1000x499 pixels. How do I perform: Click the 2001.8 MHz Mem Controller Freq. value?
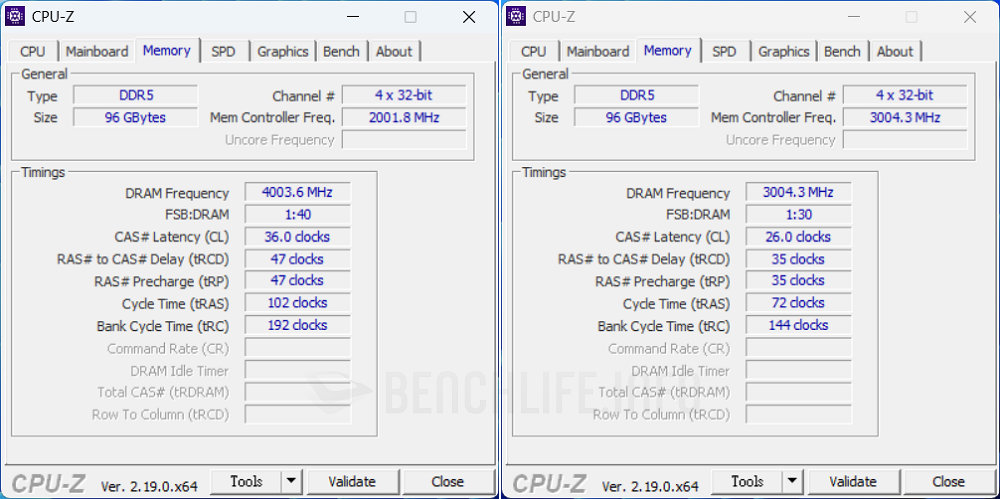coord(404,117)
